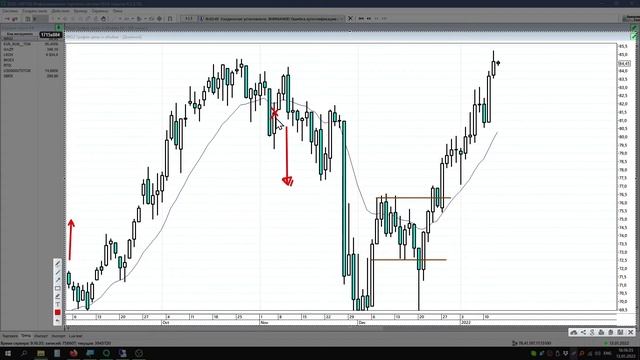
Task: Click the 84,41 current price label
Action: click(624, 63)
